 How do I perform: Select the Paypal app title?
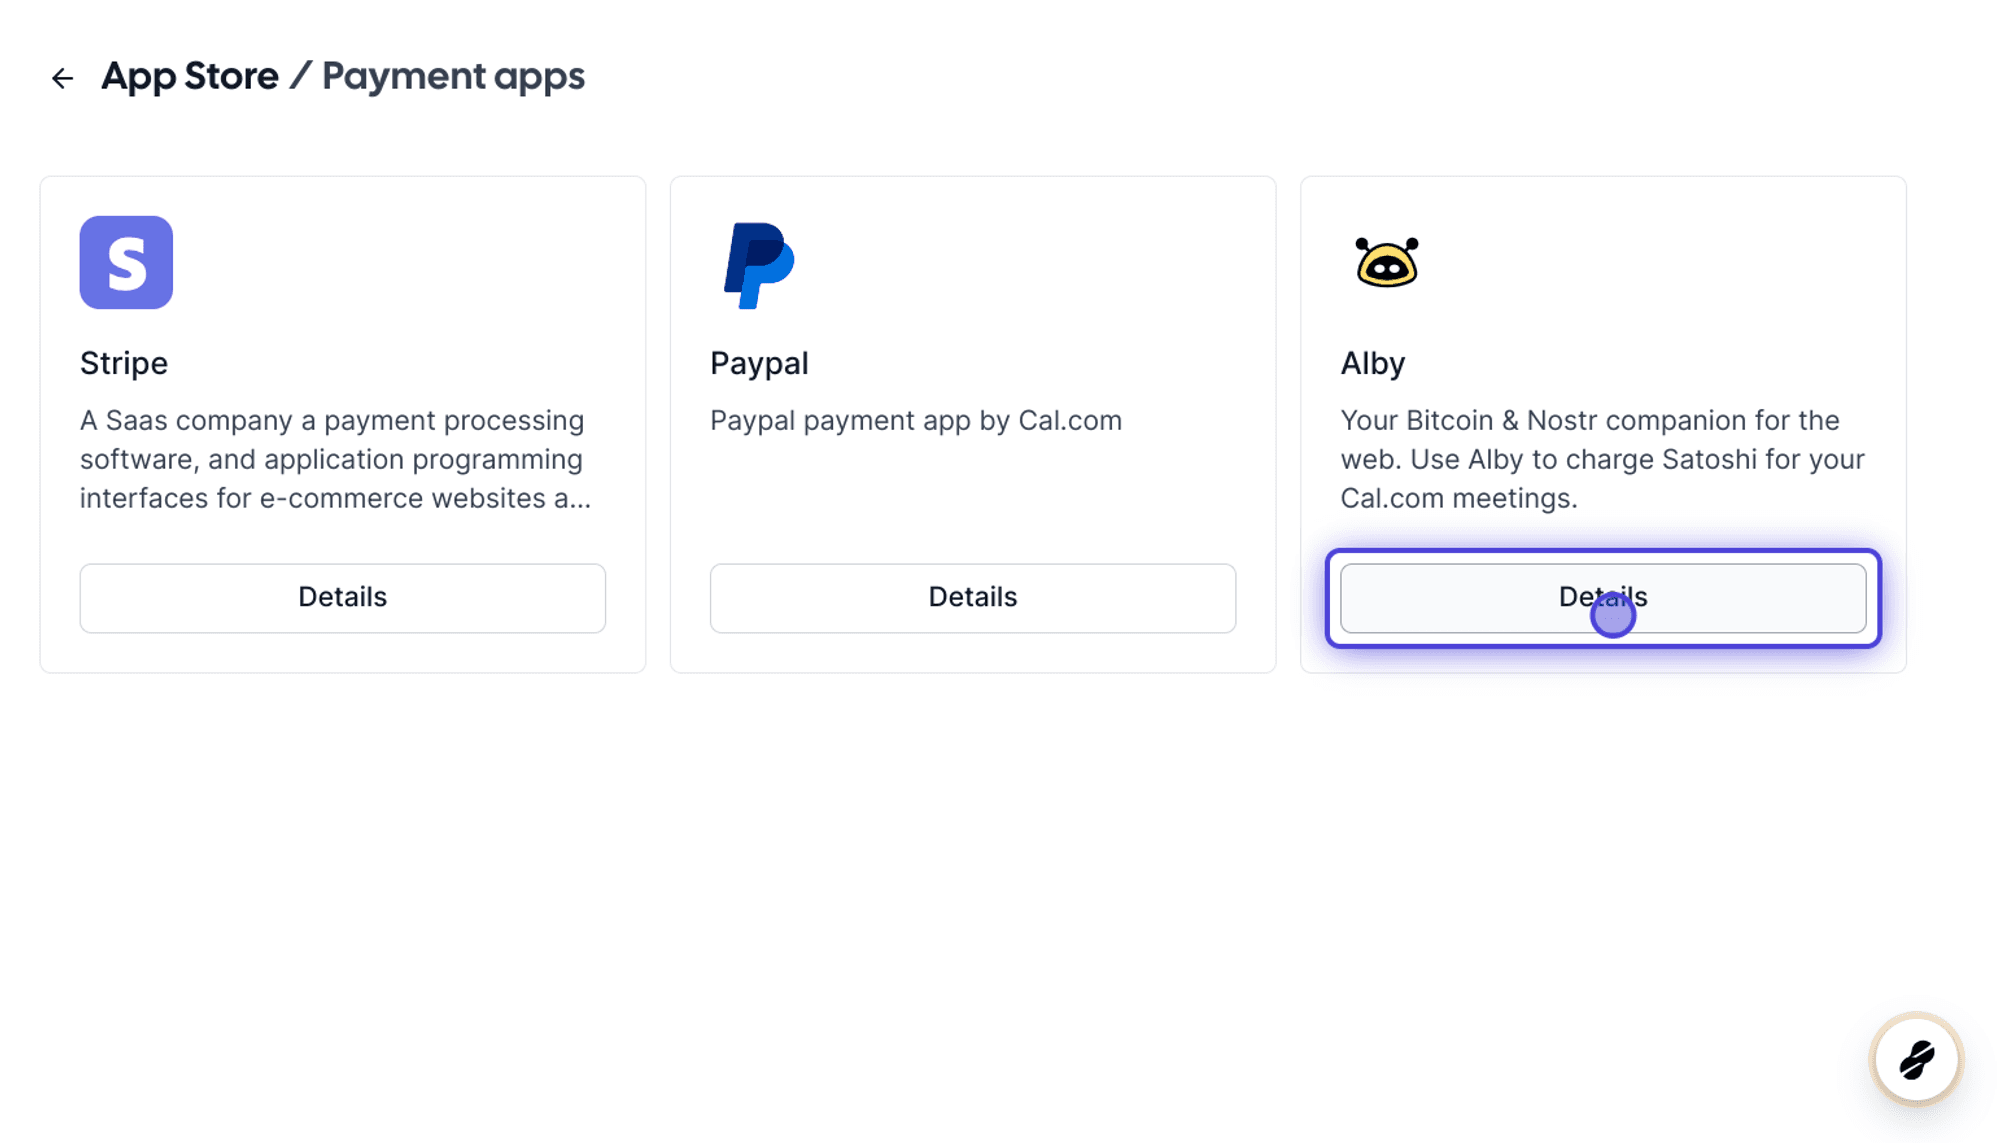(x=759, y=363)
